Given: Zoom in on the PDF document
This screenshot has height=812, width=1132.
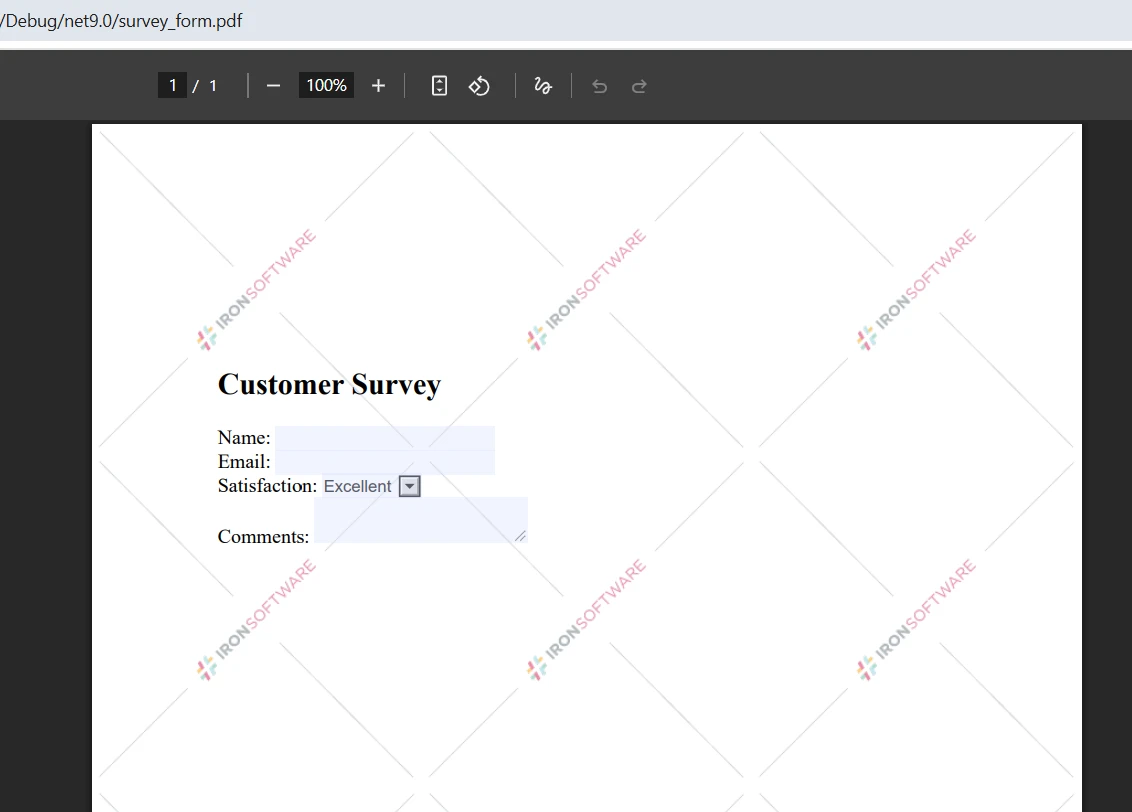Looking at the screenshot, I should (378, 85).
